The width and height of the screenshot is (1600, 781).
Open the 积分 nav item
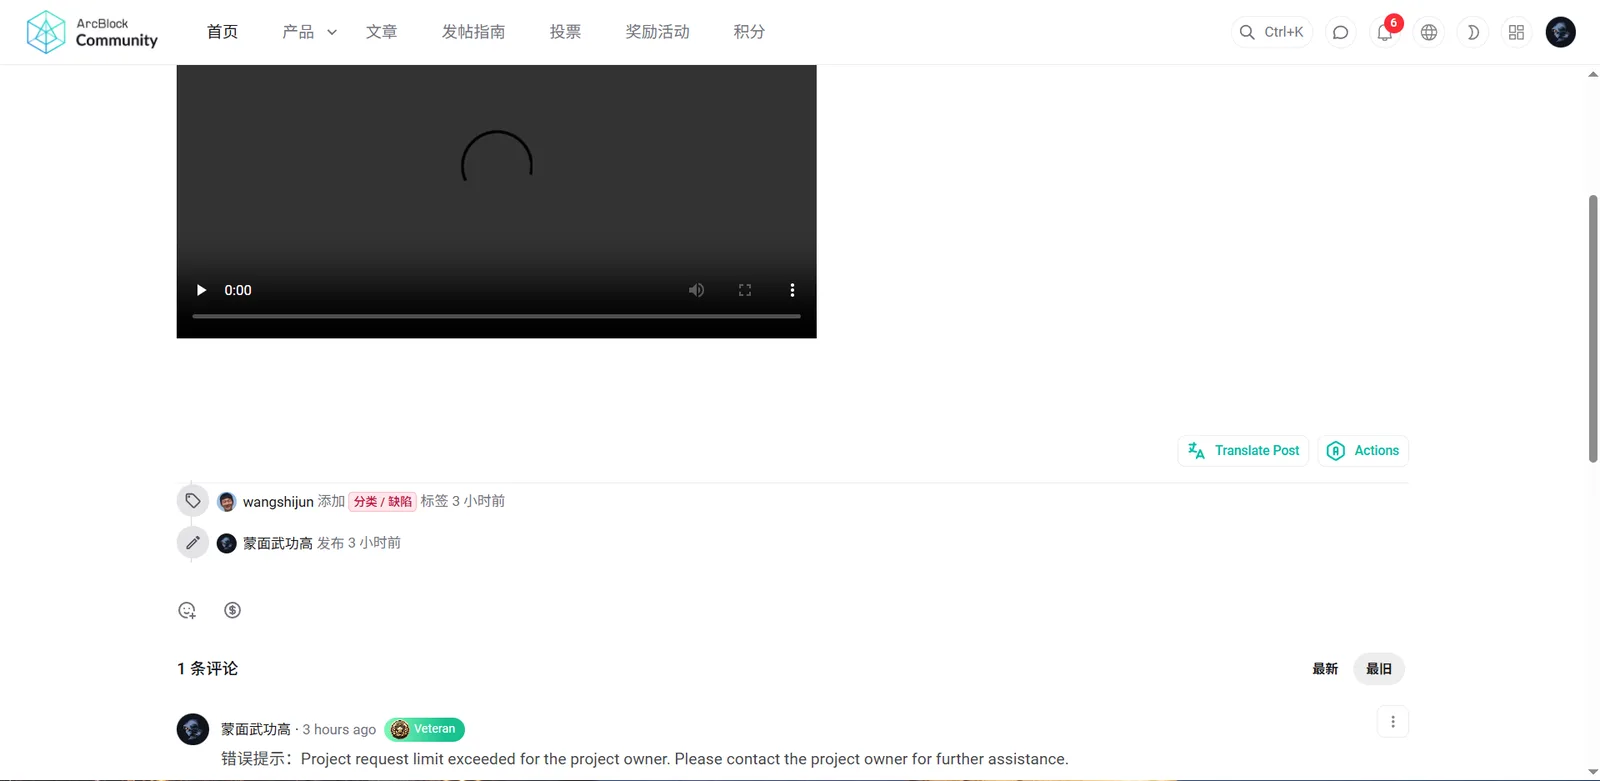(x=749, y=32)
